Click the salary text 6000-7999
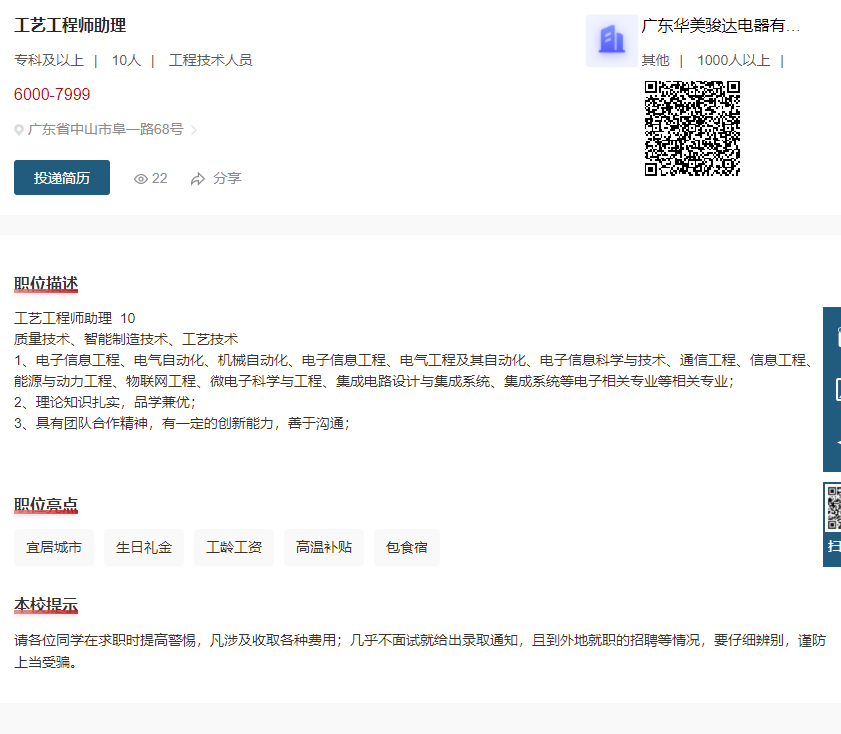The height and width of the screenshot is (734, 841). coord(52,94)
